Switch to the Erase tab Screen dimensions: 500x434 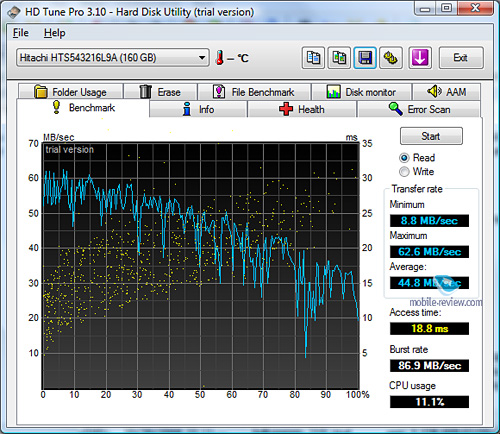coord(160,92)
